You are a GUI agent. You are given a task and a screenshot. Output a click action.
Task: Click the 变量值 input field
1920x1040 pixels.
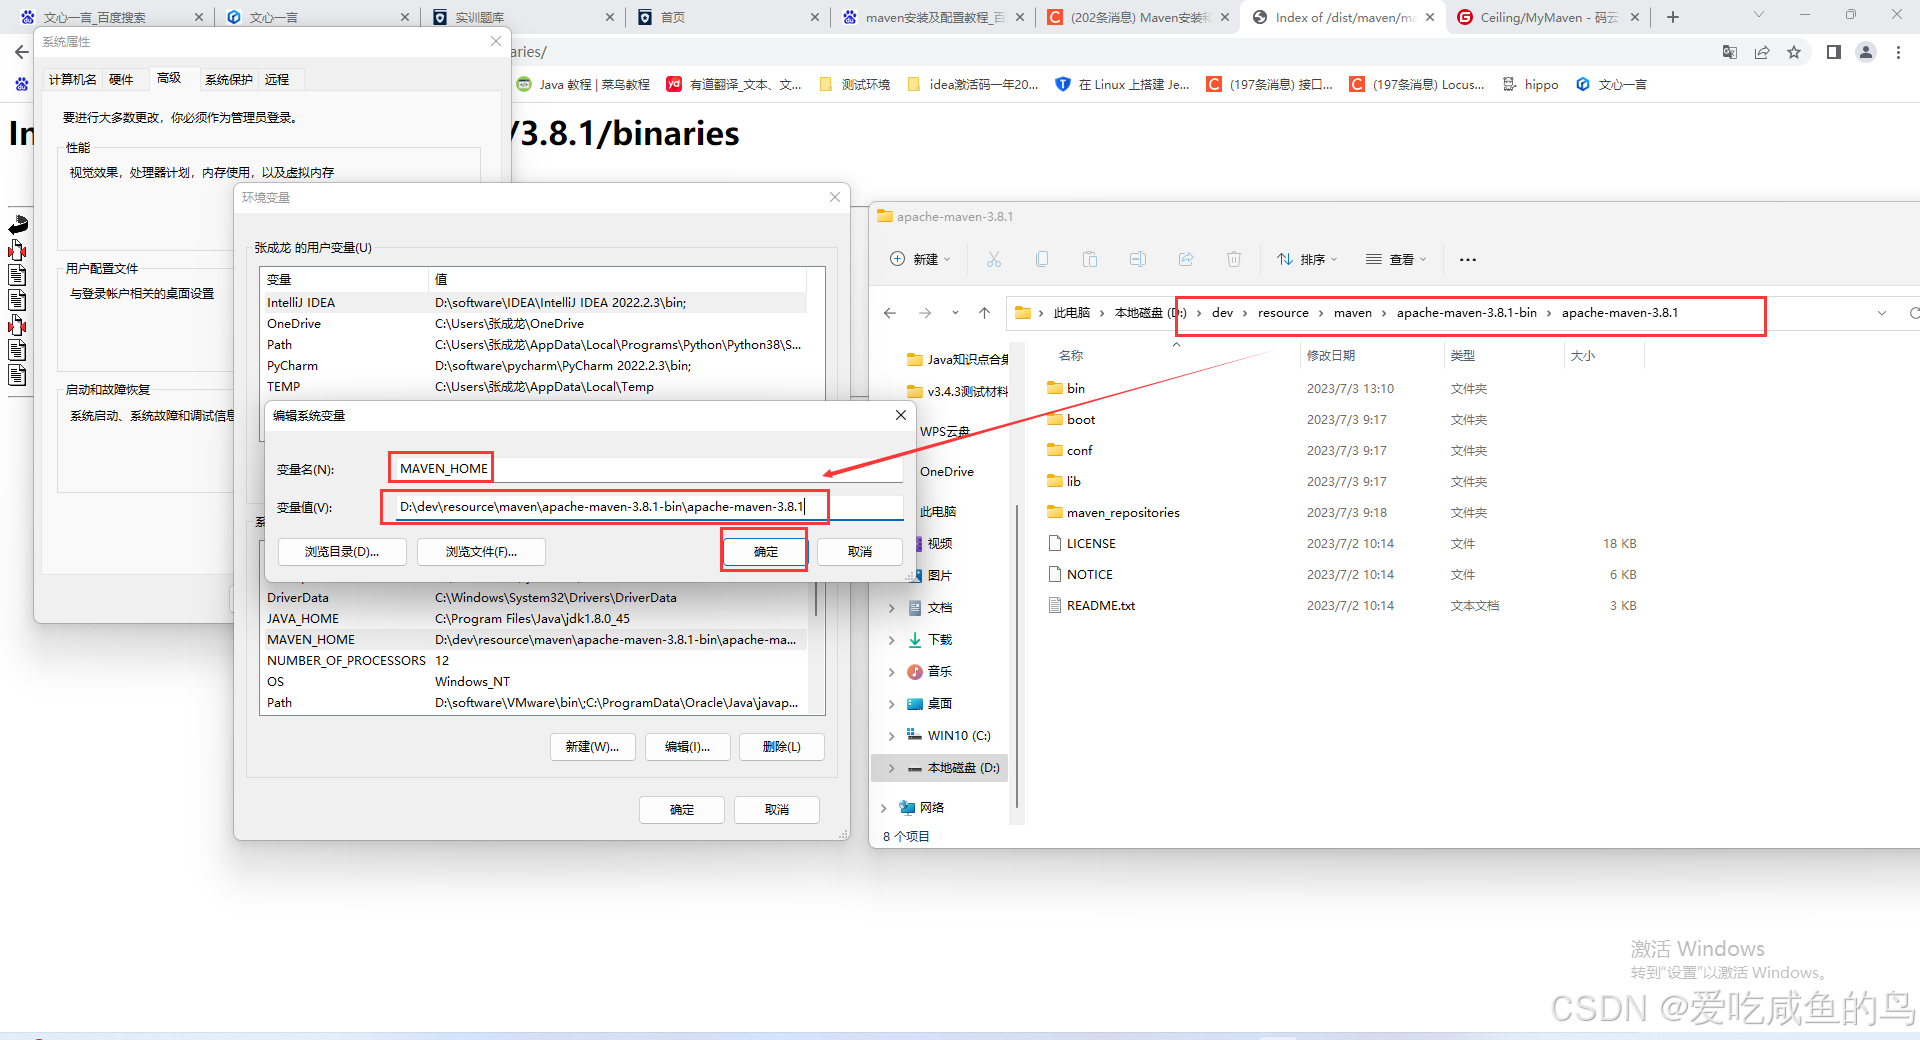click(648, 507)
